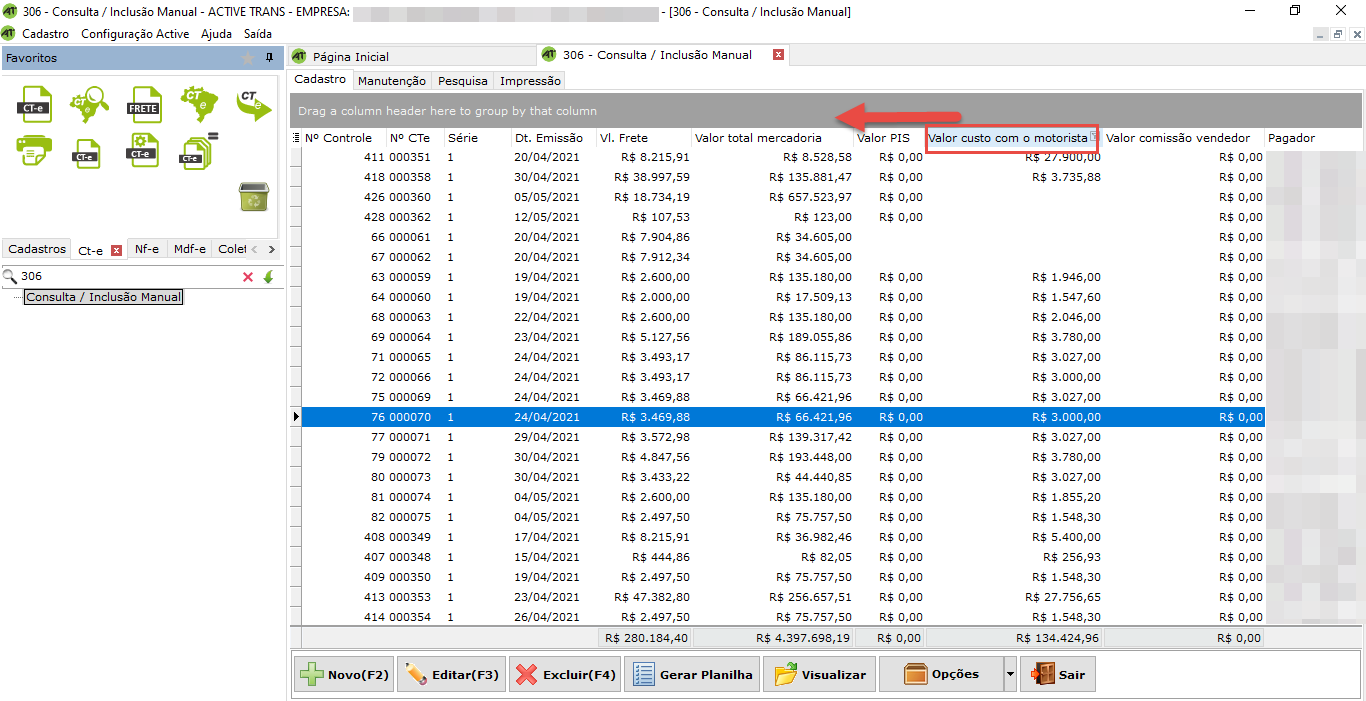Open the FRETE document favorite icon
Image resolution: width=1366 pixels, height=701 pixels.
(x=144, y=104)
